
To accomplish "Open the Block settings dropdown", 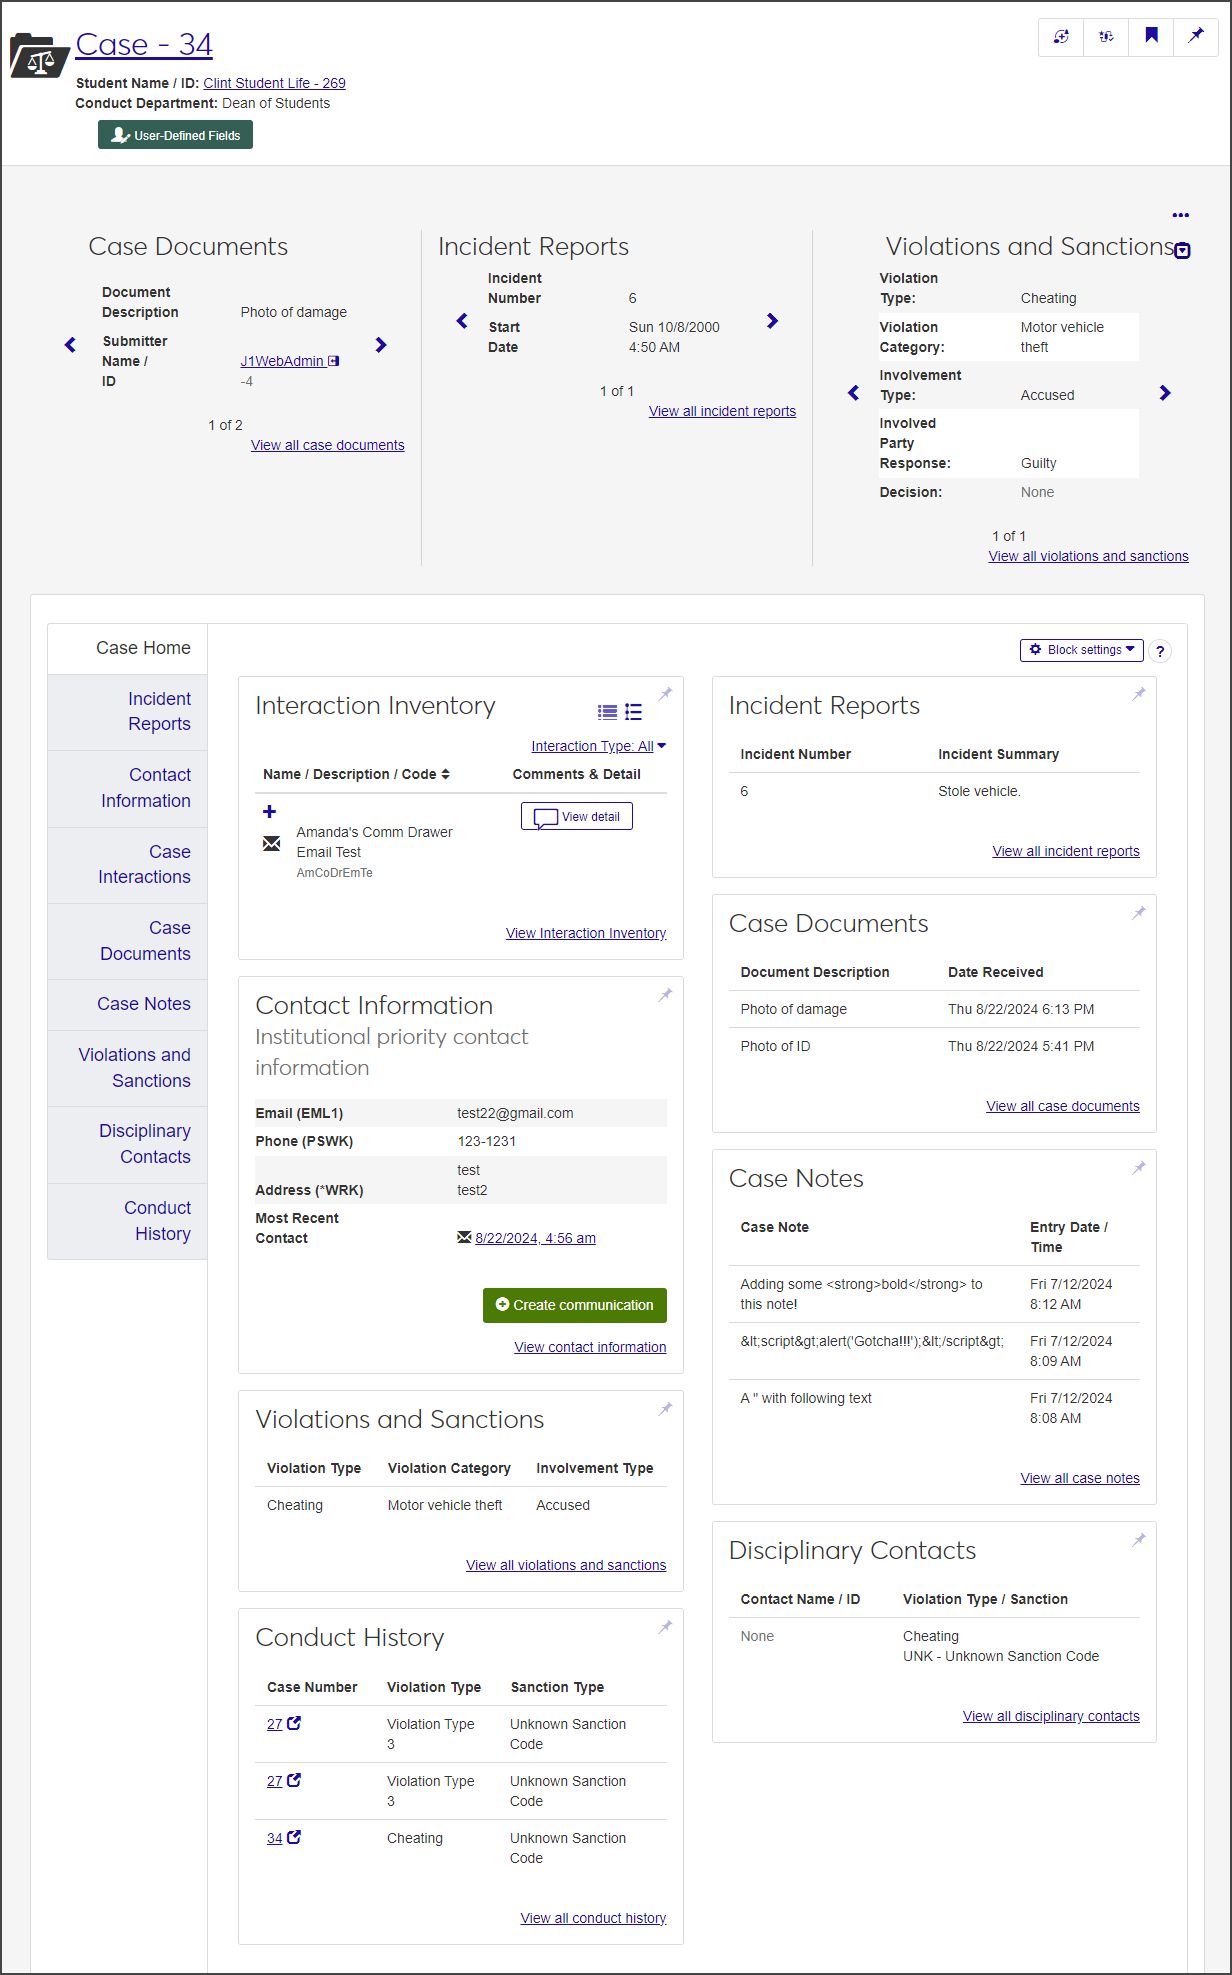I will (1081, 650).
